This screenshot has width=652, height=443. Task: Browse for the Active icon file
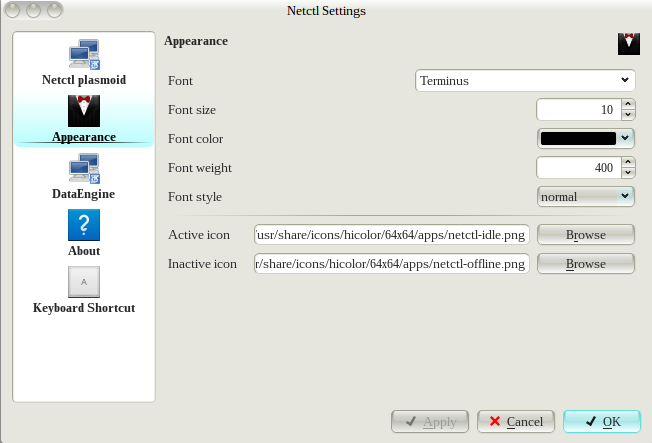click(586, 235)
